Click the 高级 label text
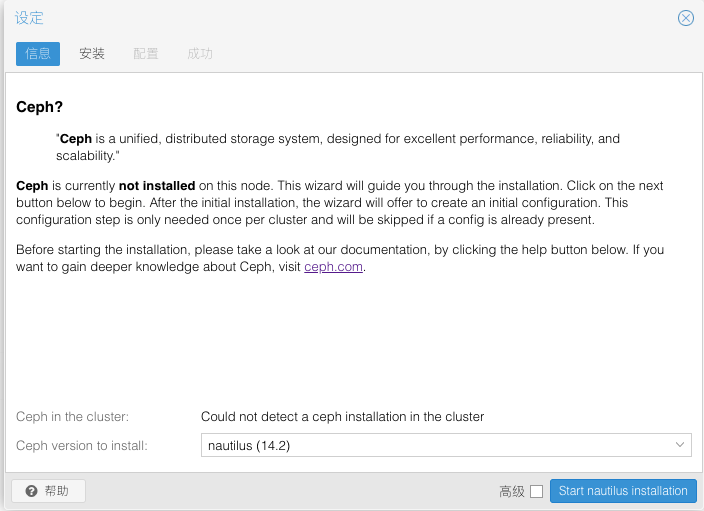The image size is (704, 511). click(511, 491)
